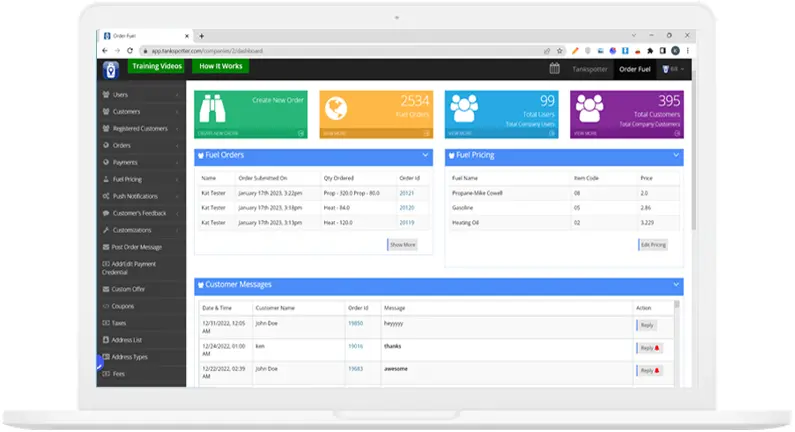Expand the Users sidebar menu

tap(141, 95)
